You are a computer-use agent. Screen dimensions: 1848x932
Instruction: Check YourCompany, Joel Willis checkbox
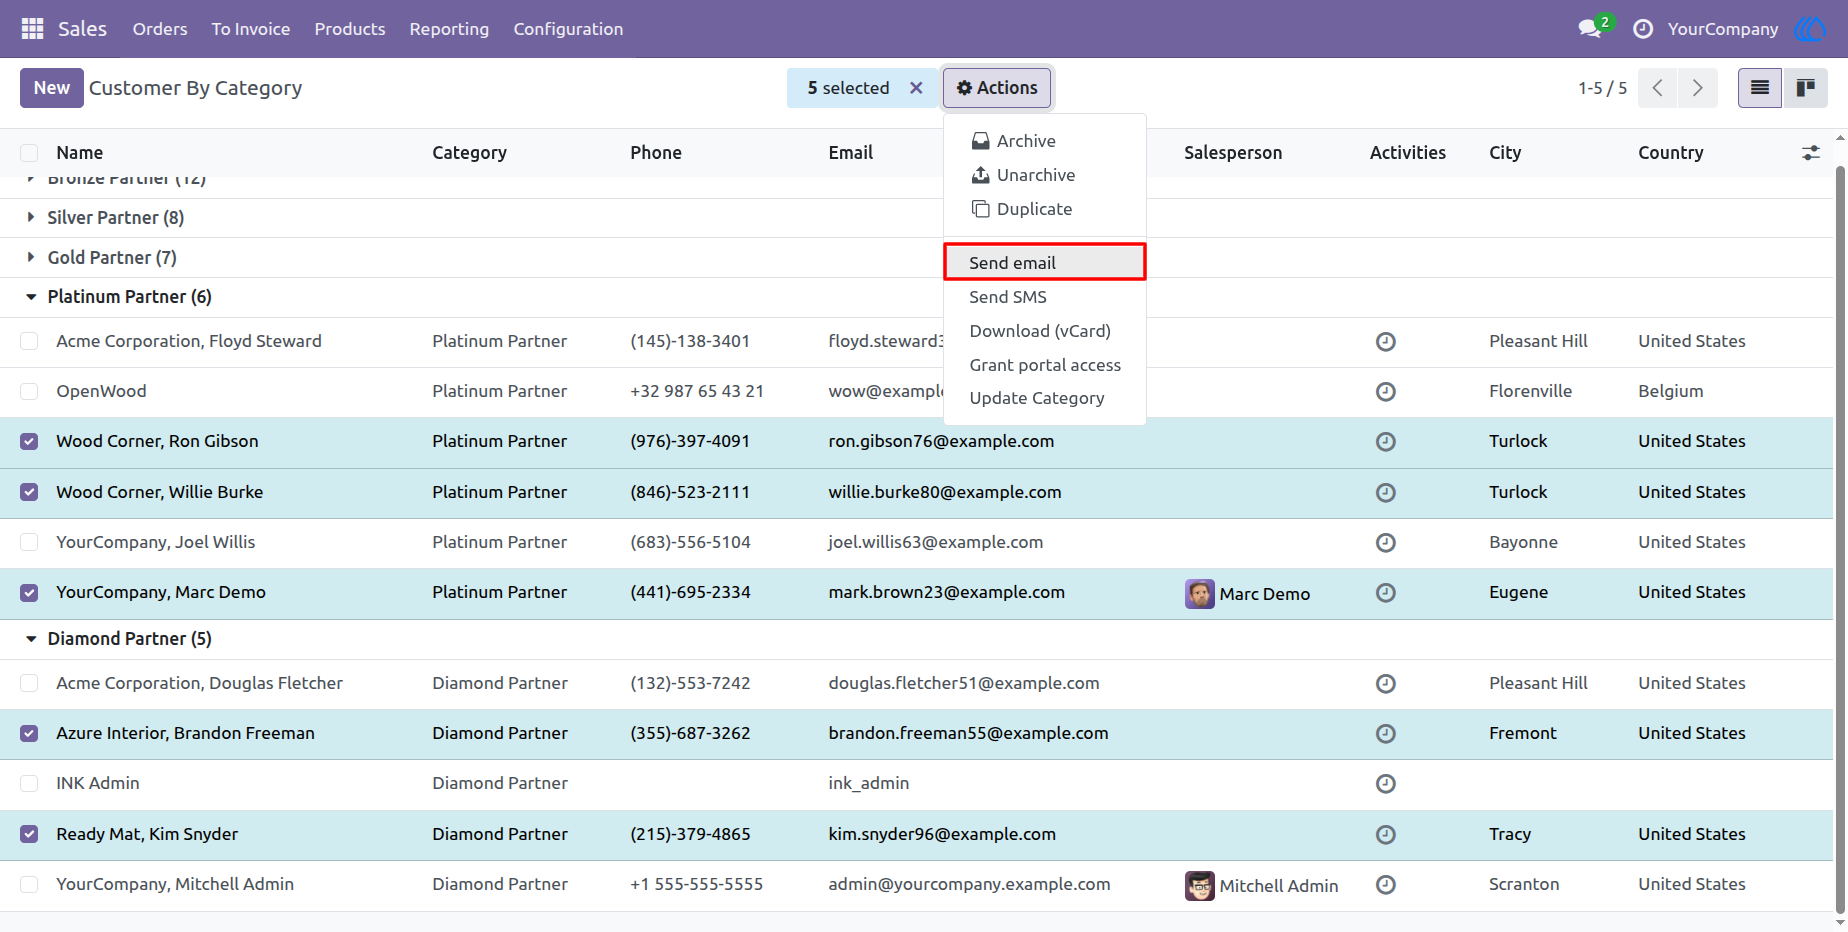[29, 542]
